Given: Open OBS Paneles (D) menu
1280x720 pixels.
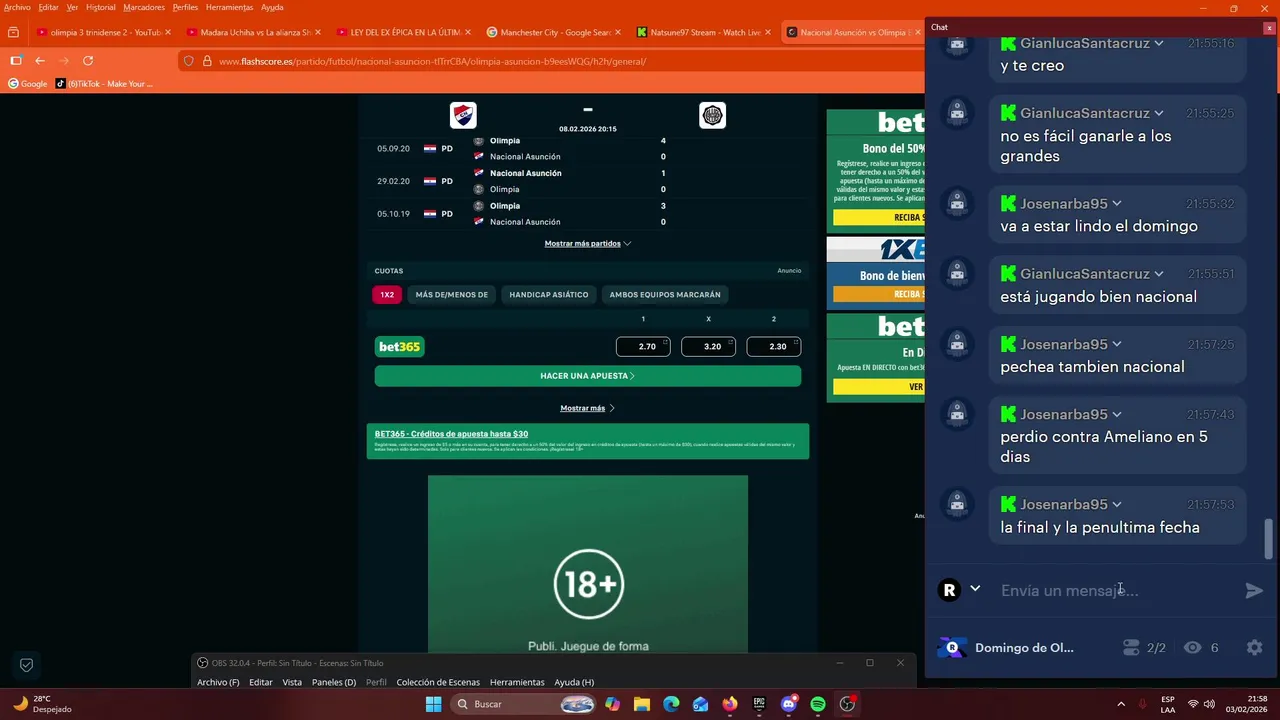Looking at the screenshot, I should [334, 682].
